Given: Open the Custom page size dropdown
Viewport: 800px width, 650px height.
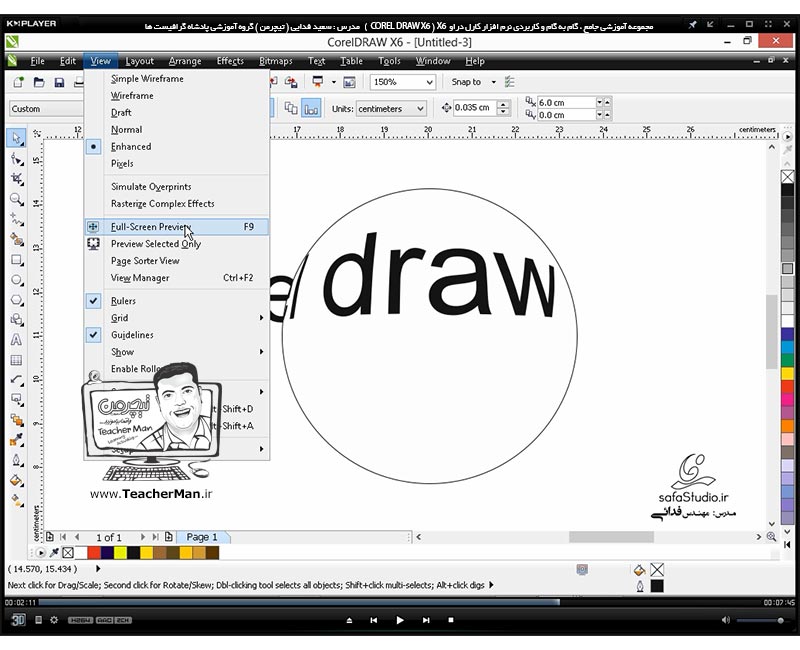Looking at the screenshot, I should (46, 109).
